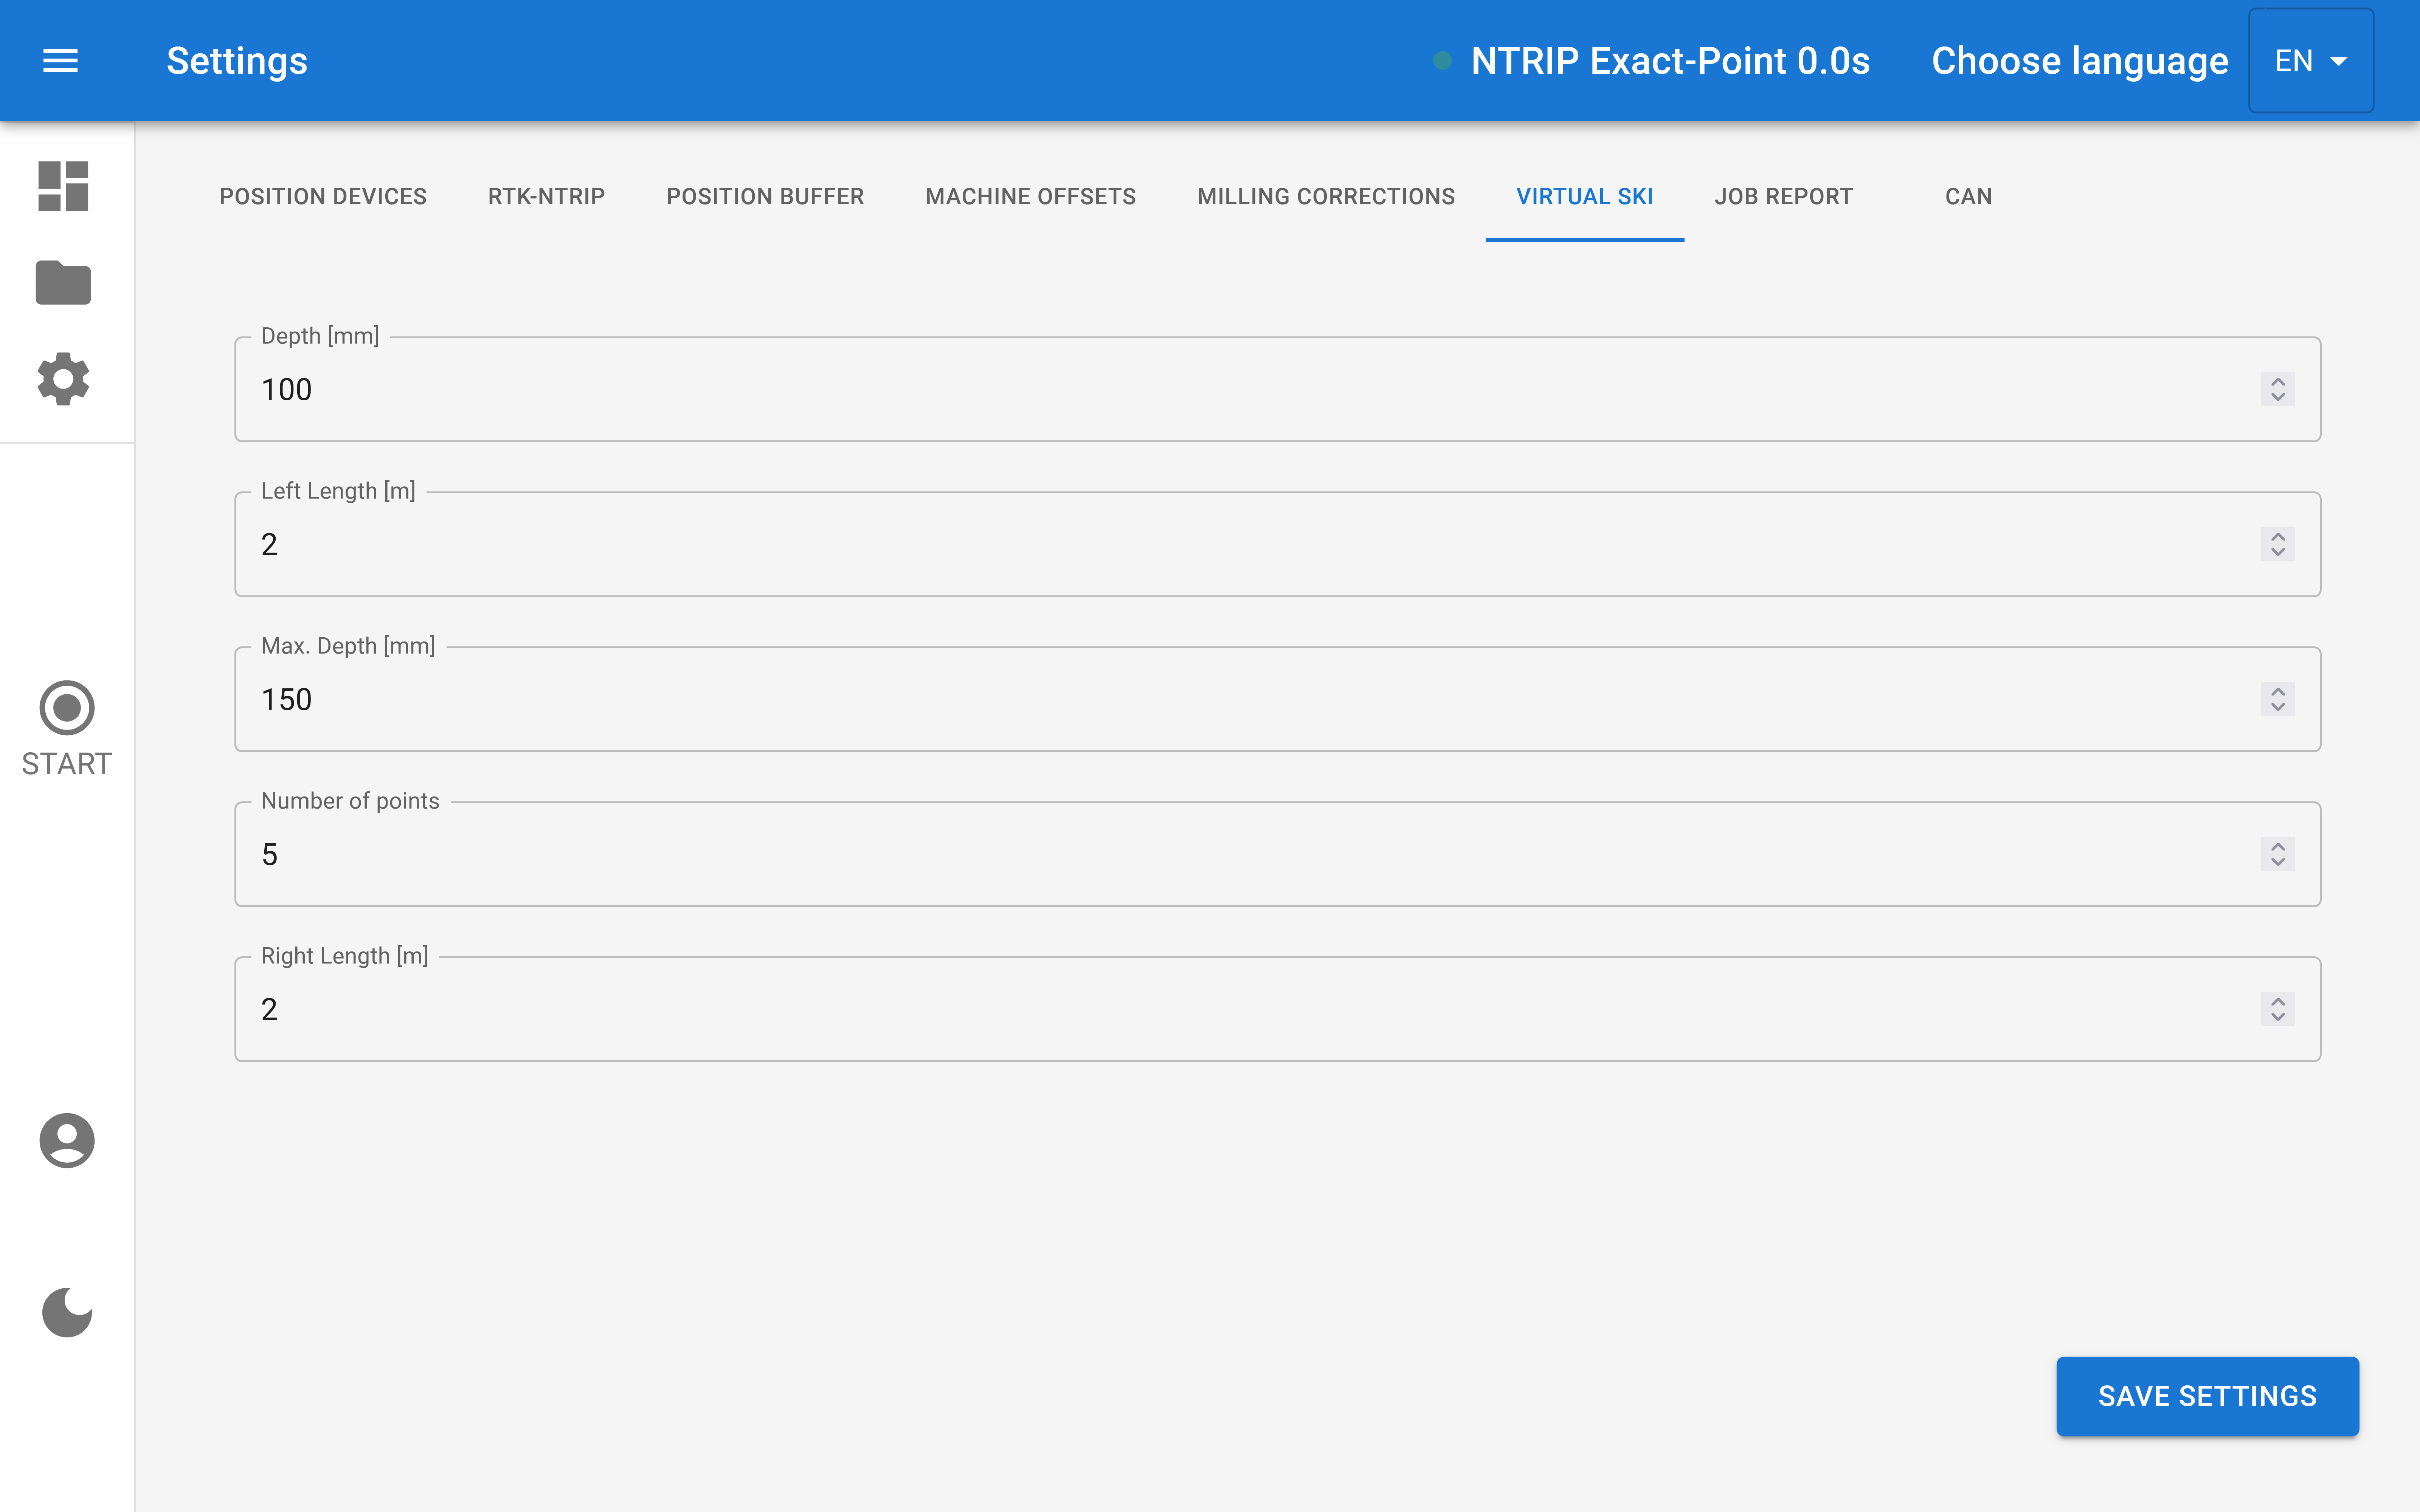Image resolution: width=2420 pixels, height=1512 pixels.
Task: Open the projects folder icon
Action: pyautogui.click(x=63, y=283)
